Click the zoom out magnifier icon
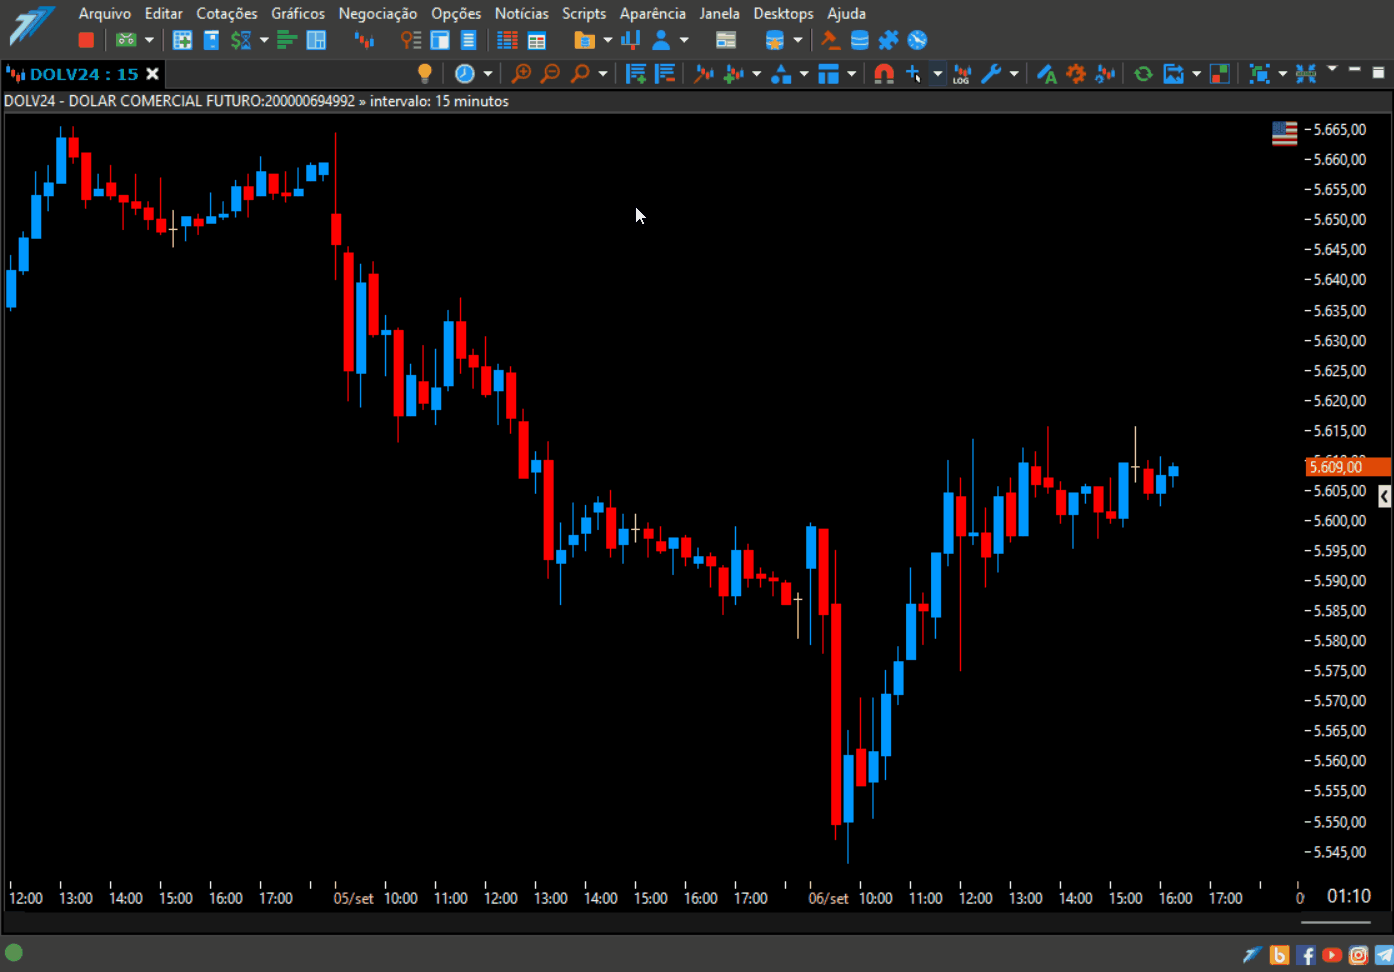The image size is (1394, 972). [550, 73]
